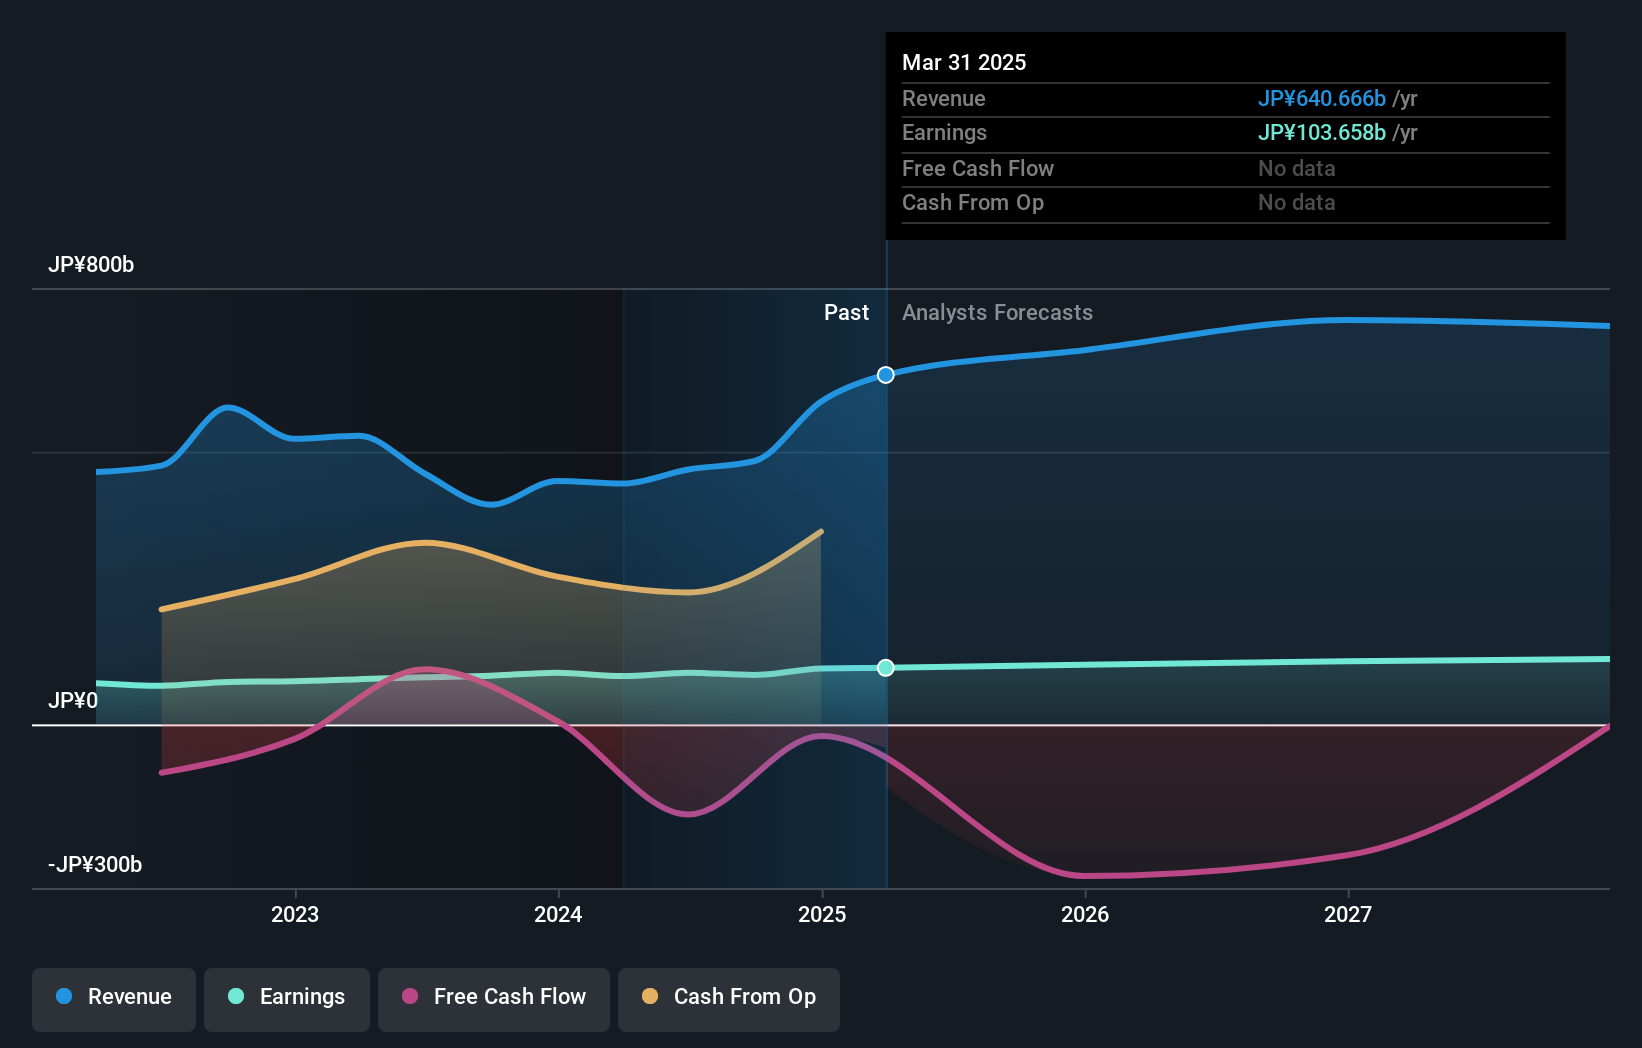
Task: Click the Cash From Op tooltip row label
Action: click(973, 202)
